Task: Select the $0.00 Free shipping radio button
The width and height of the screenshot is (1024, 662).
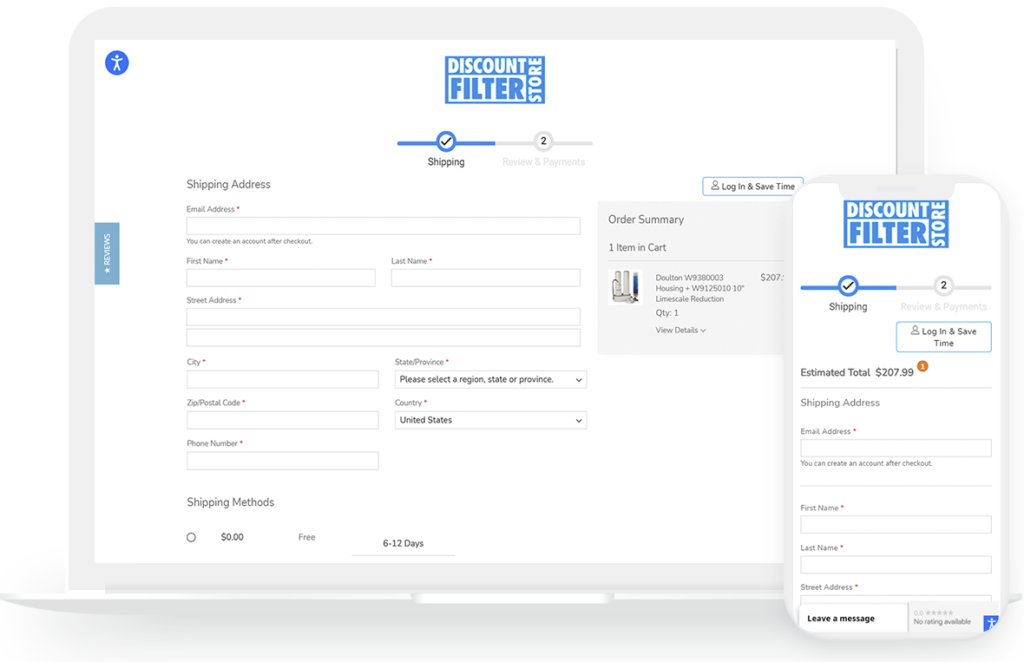Action: (x=191, y=538)
